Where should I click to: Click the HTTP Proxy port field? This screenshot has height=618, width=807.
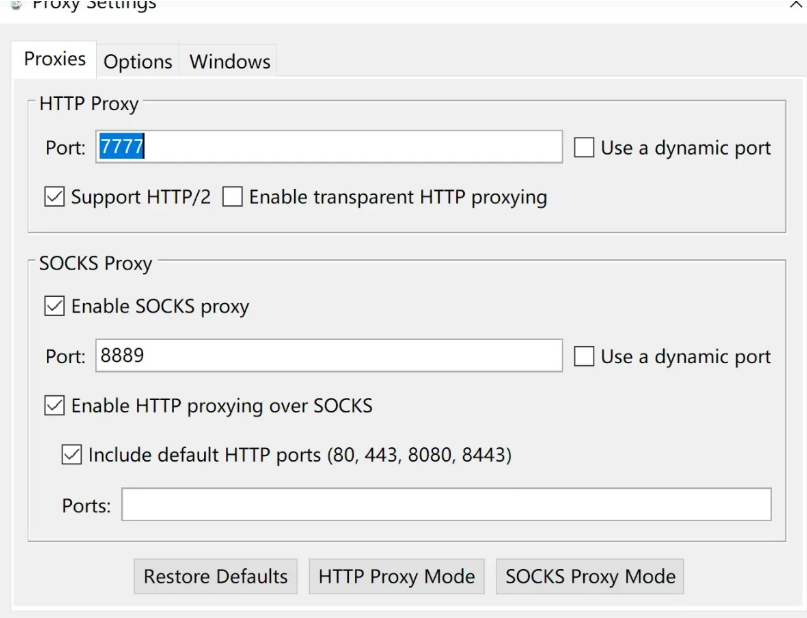[329, 147]
